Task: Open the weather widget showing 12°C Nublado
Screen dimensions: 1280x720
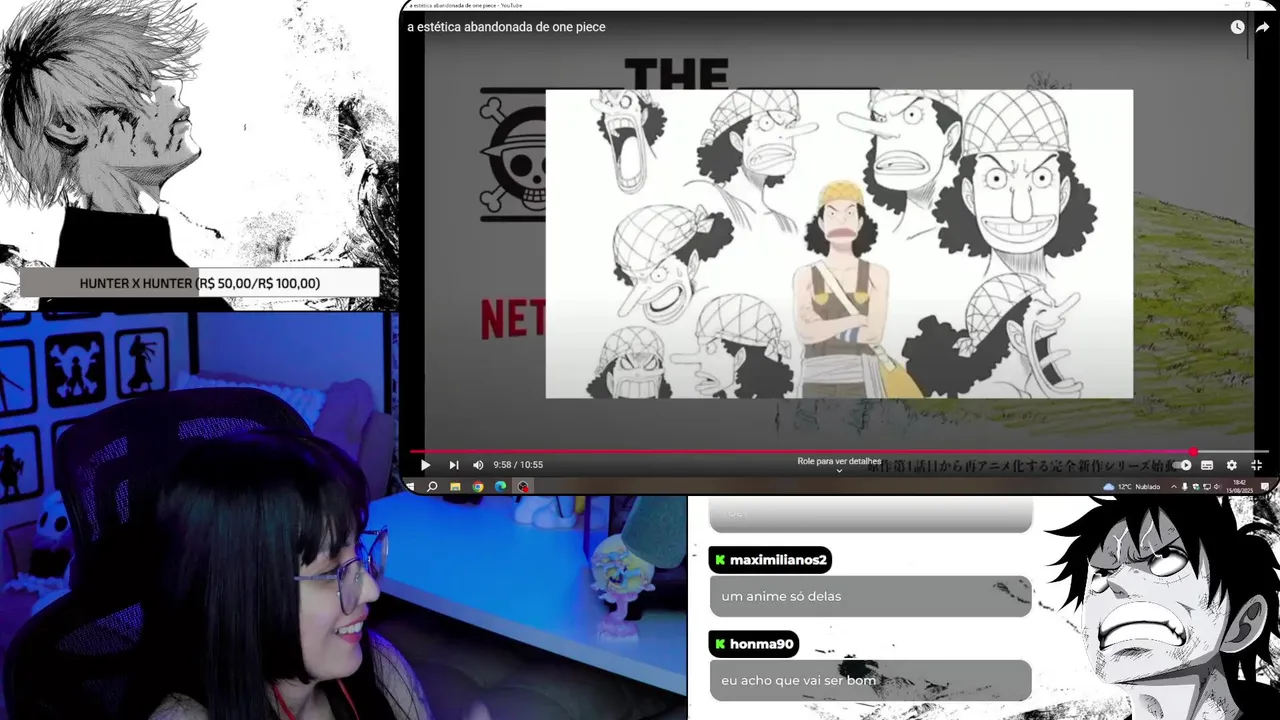Action: point(1132,487)
